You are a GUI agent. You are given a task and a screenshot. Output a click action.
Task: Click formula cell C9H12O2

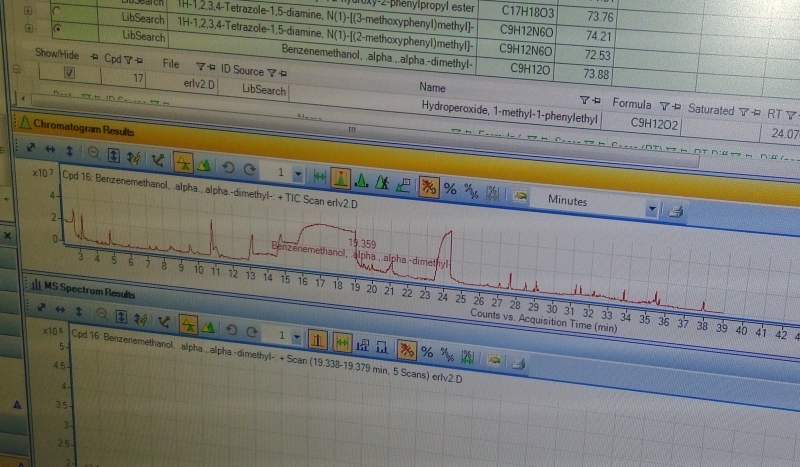pyautogui.click(x=655, y=122)
